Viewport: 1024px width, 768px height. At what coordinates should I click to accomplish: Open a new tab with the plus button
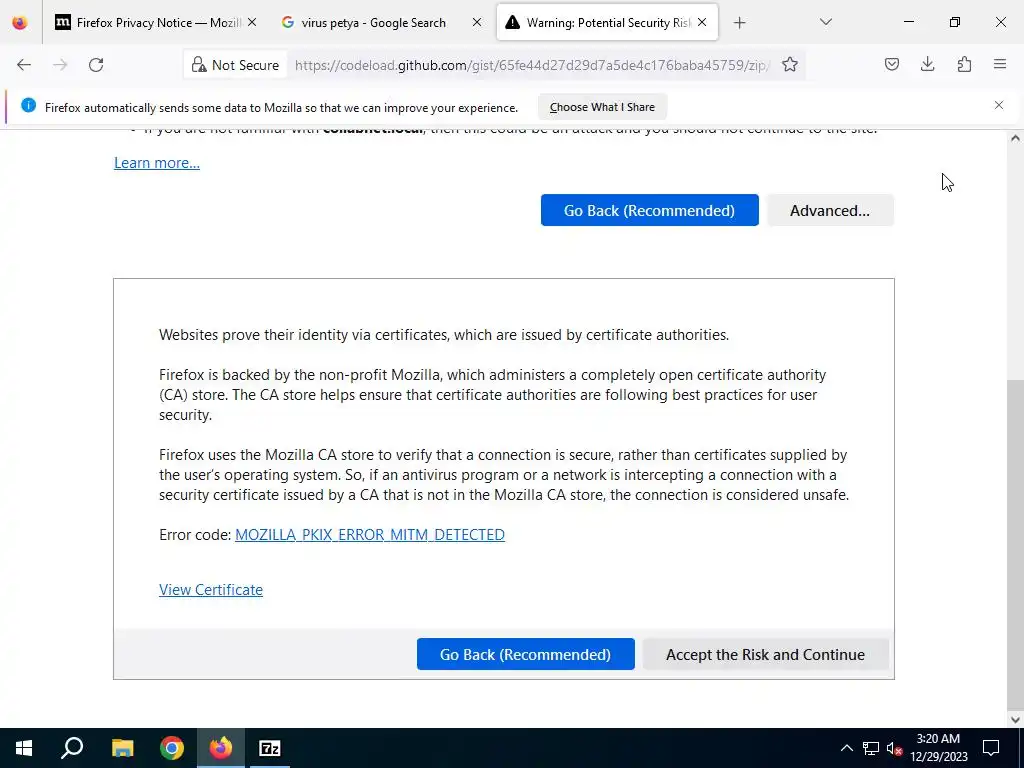click(739, 23)
